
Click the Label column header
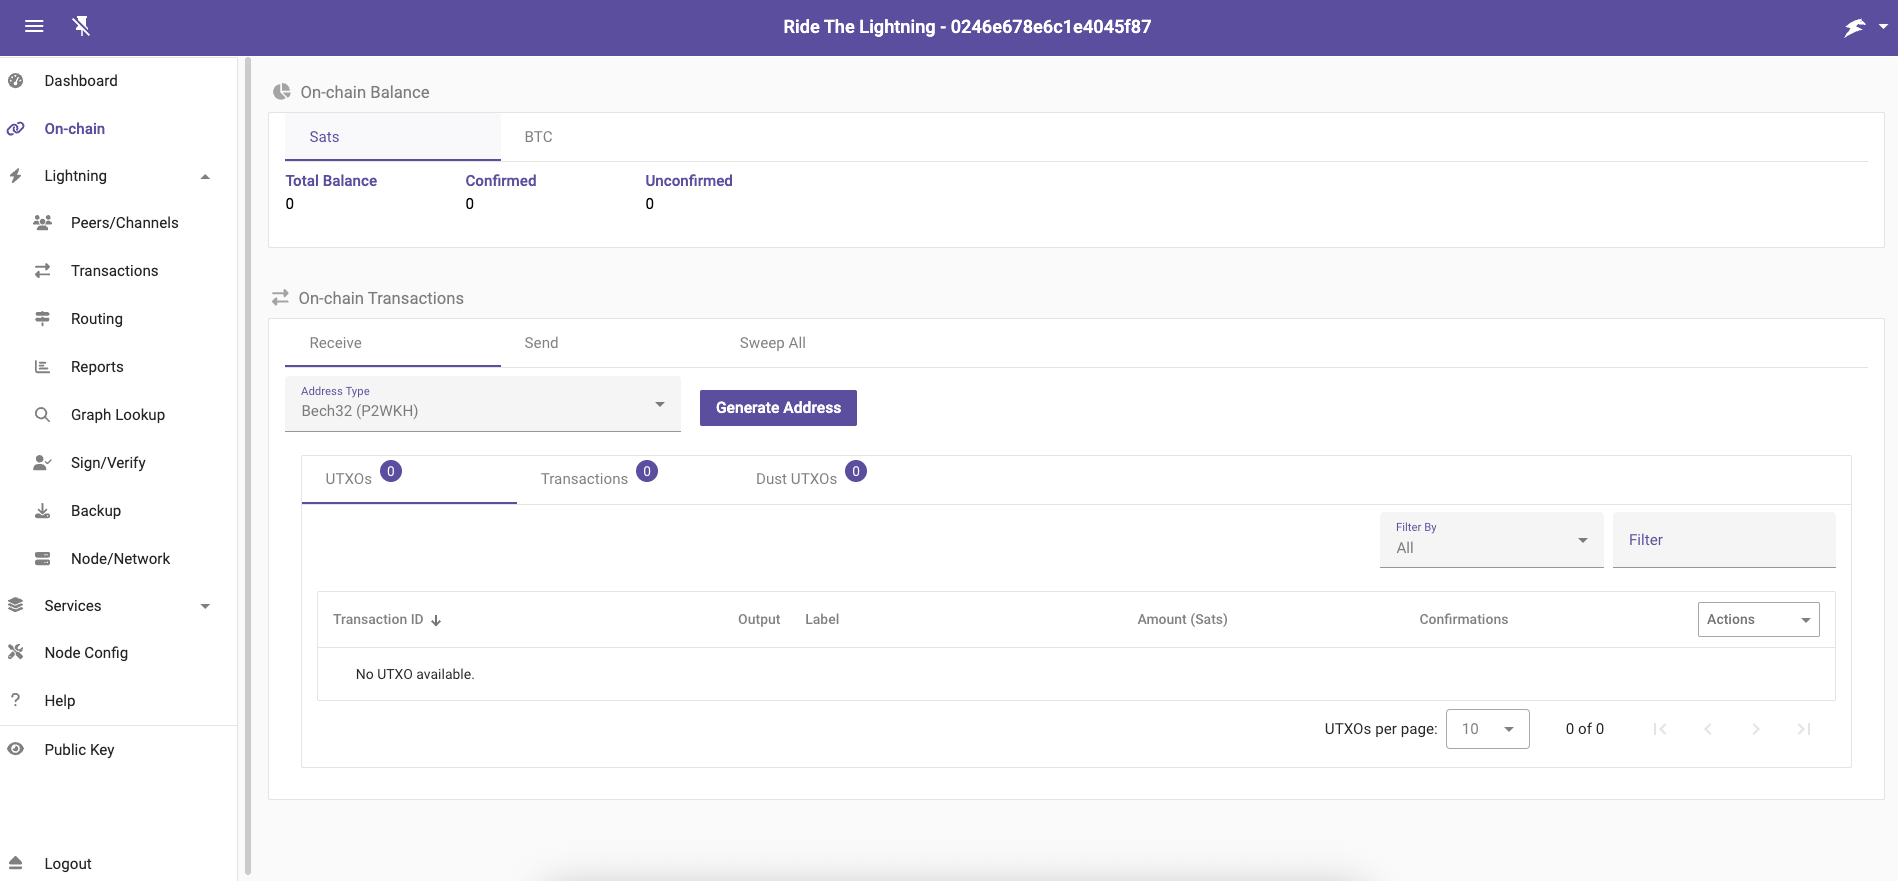[x=822, y=620]
